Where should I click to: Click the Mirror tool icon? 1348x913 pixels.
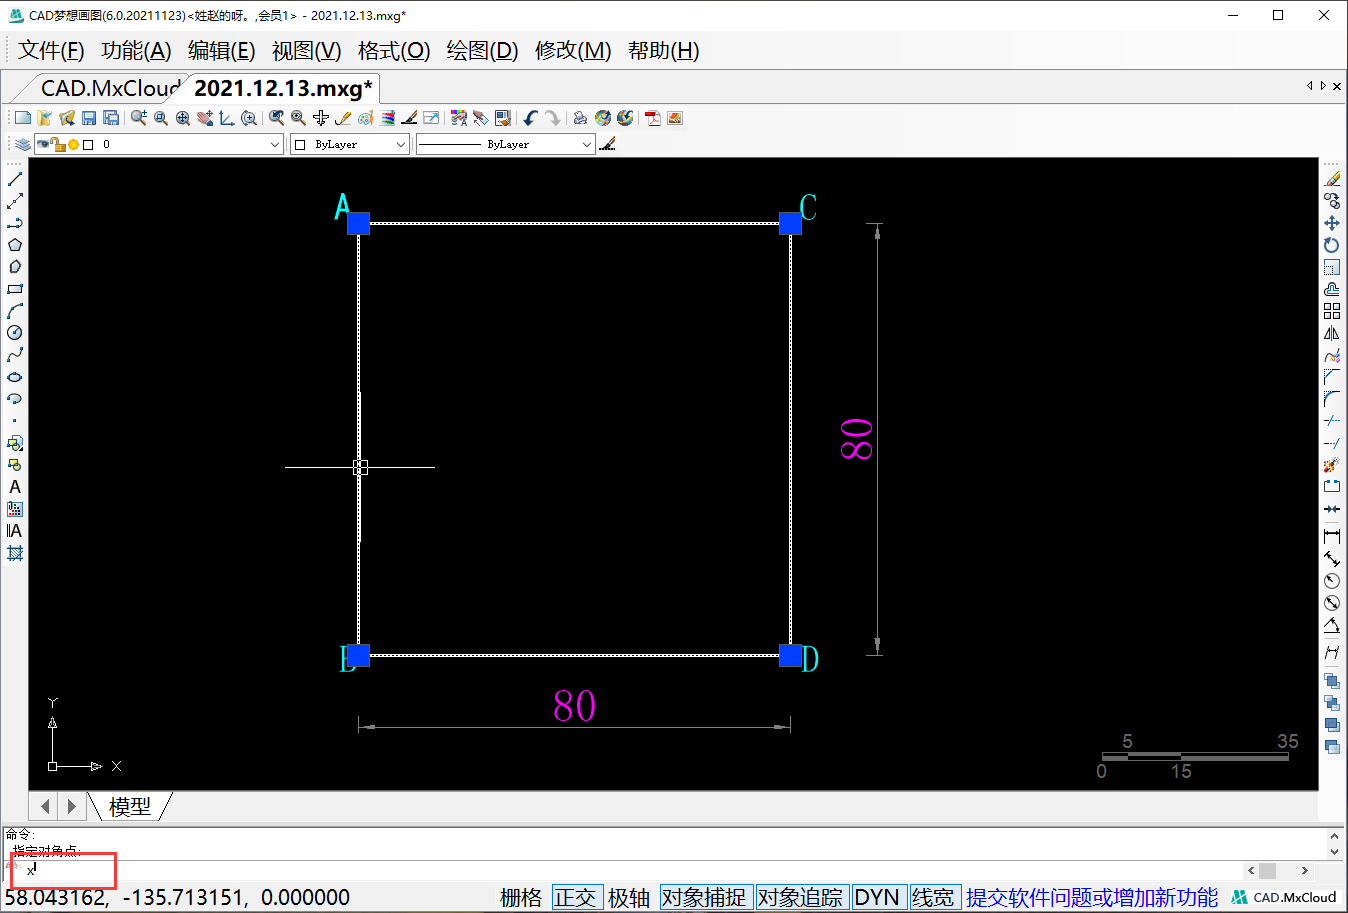point(1332,333)
